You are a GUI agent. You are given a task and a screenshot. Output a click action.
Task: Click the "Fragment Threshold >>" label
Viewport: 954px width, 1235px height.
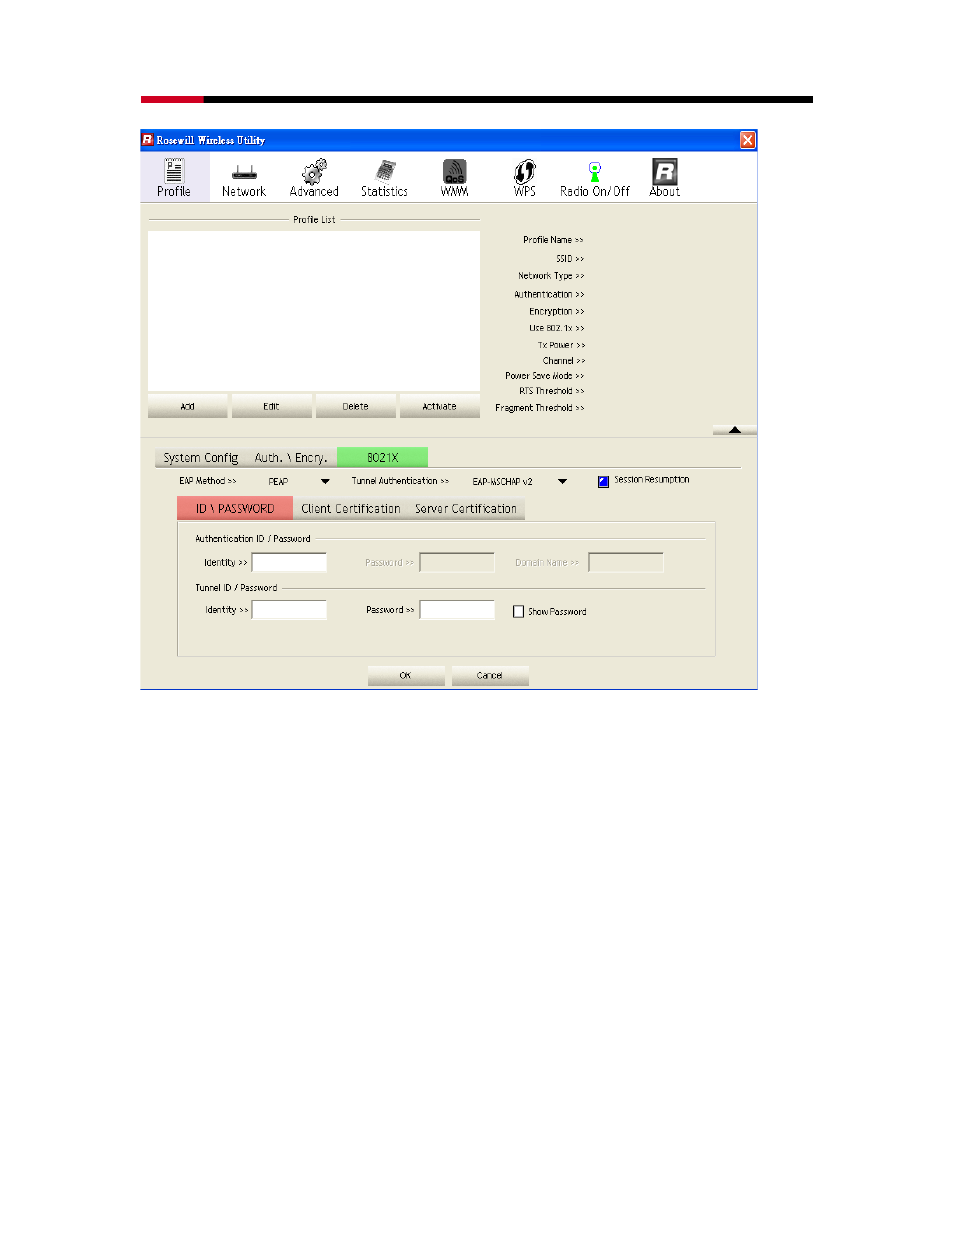(540, 408)
